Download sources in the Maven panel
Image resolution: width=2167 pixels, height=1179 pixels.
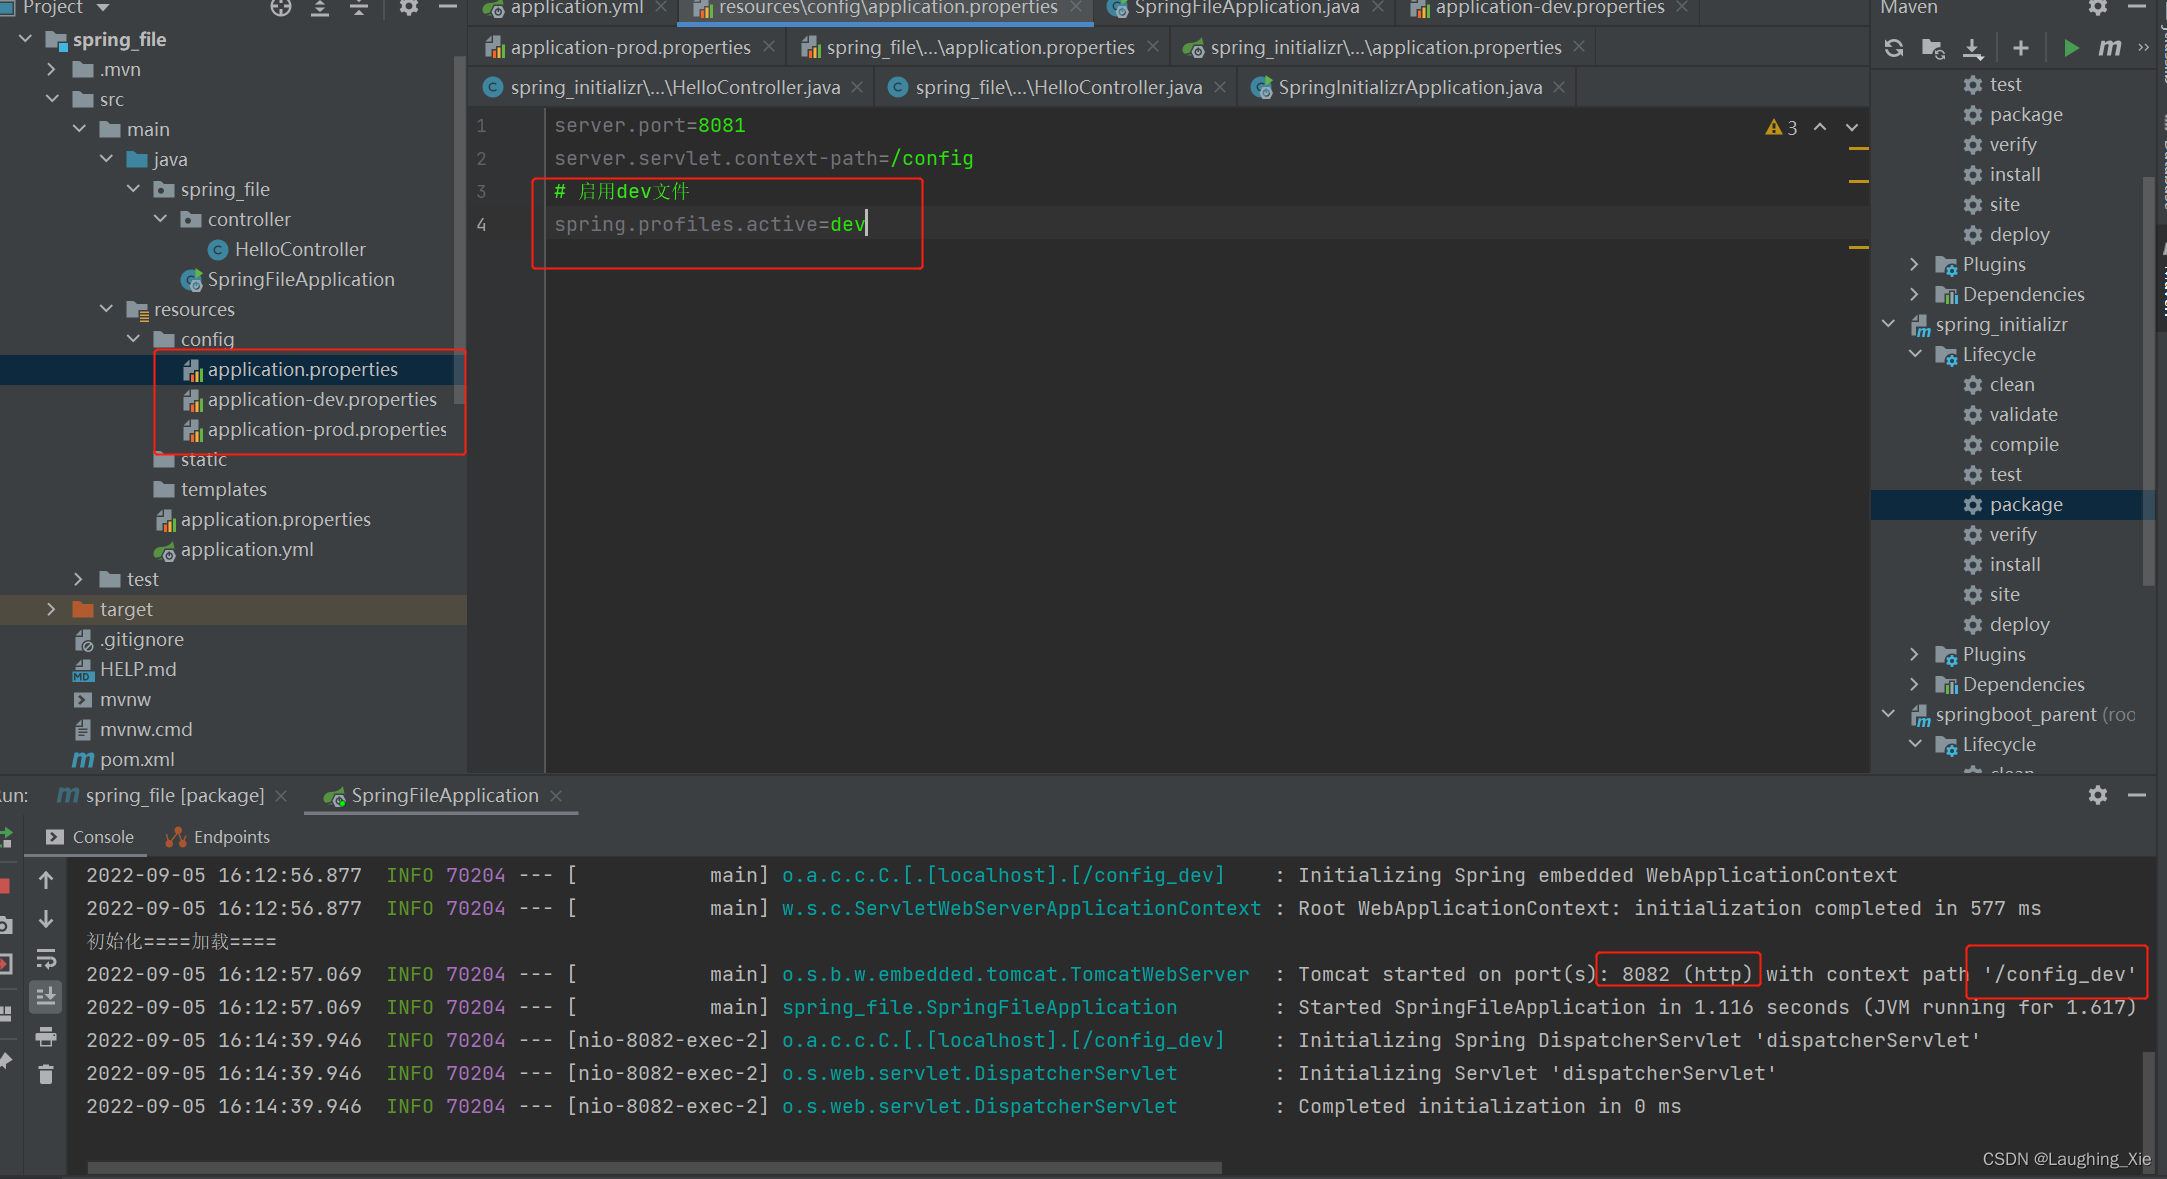pos(1974,47)
